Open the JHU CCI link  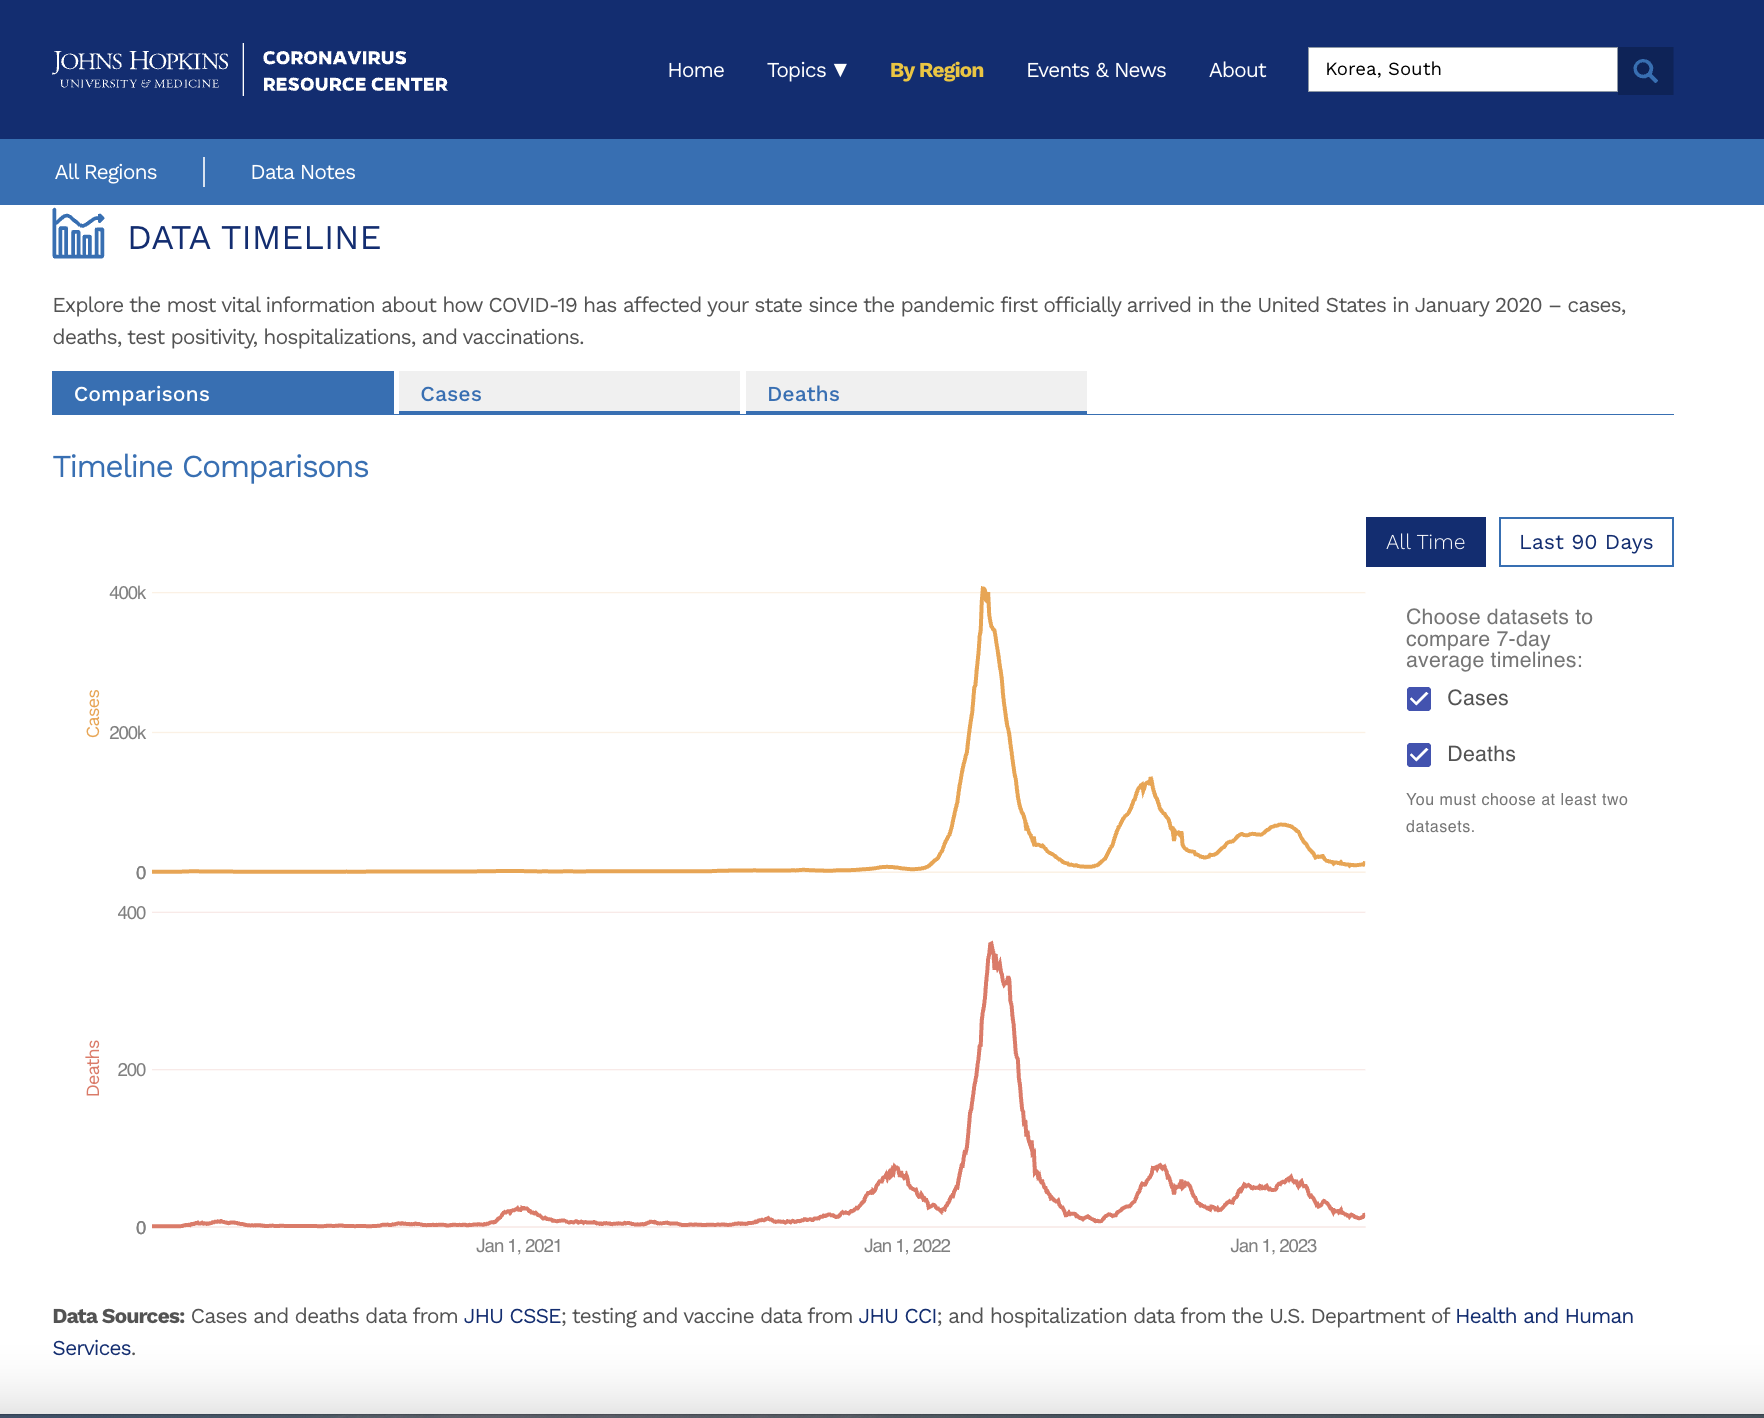[x=897, y=1316]
